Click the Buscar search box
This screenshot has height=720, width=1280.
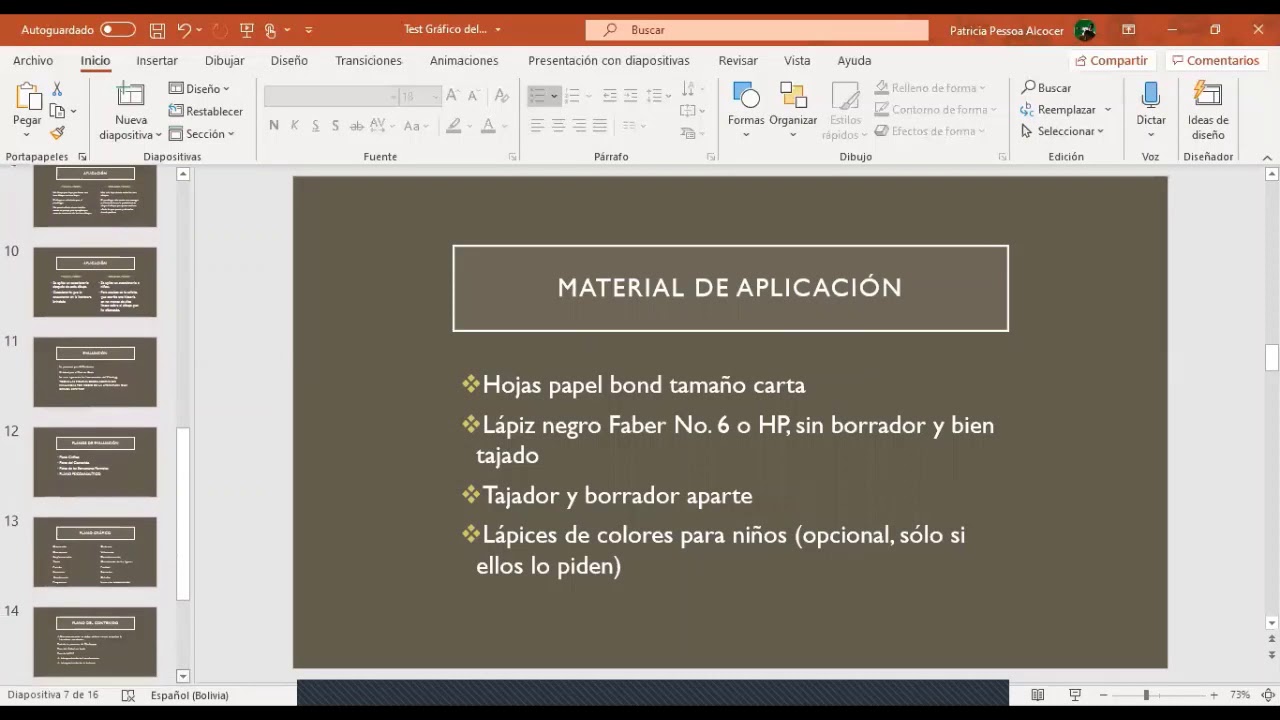click(x=757, y=30)
